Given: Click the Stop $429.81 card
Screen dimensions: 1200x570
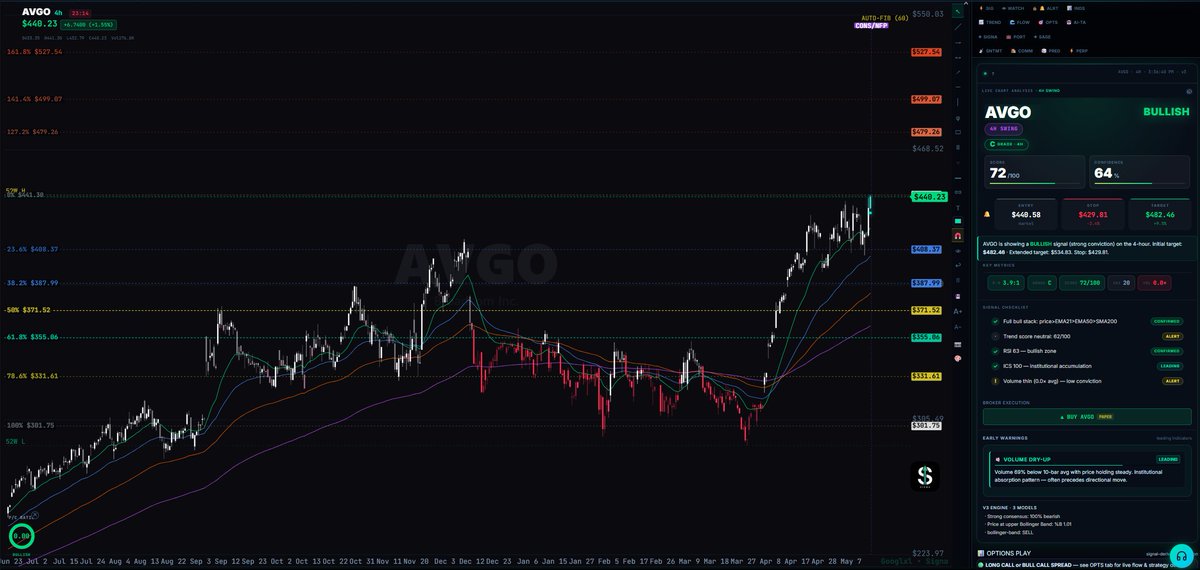Looking at the screenshot, I should click(1093, 214).
